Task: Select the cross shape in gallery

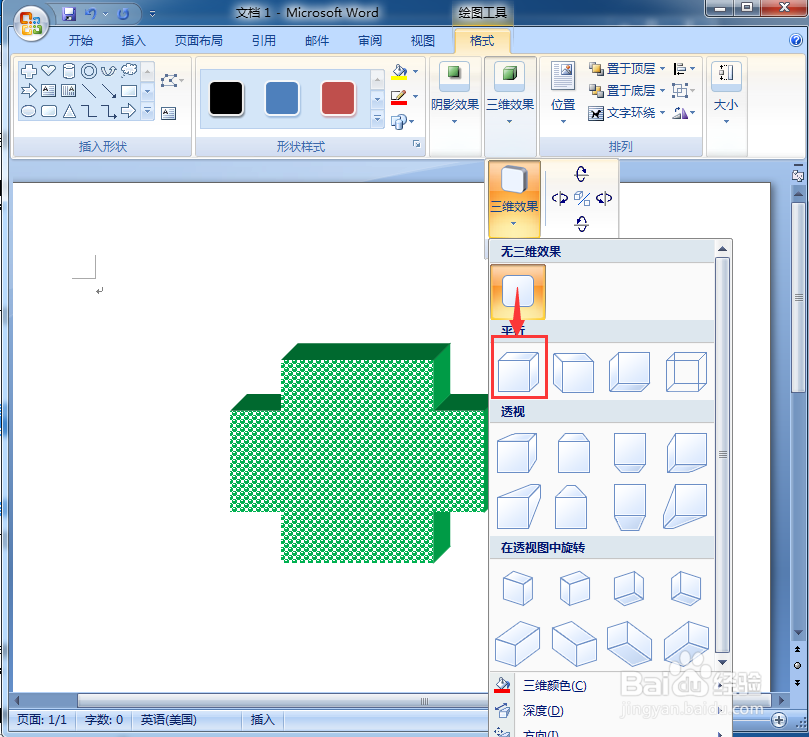Action: [x=28, y=71]
